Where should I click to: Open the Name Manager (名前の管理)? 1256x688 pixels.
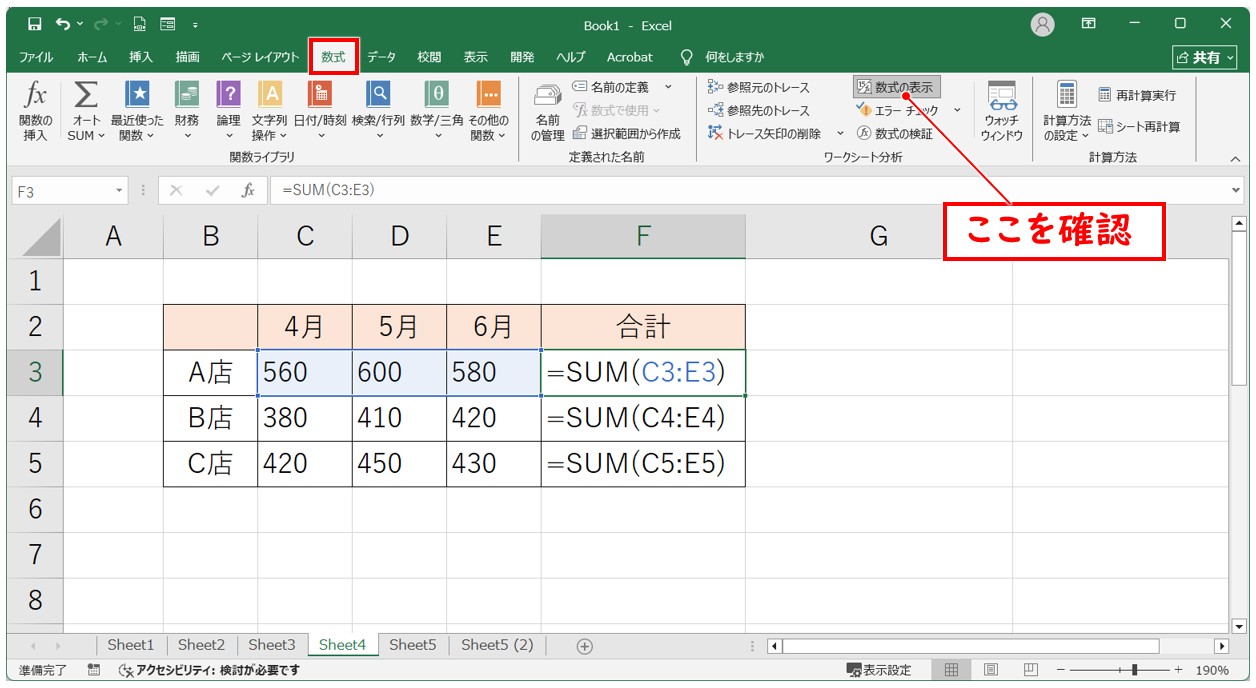click(547, 110)
